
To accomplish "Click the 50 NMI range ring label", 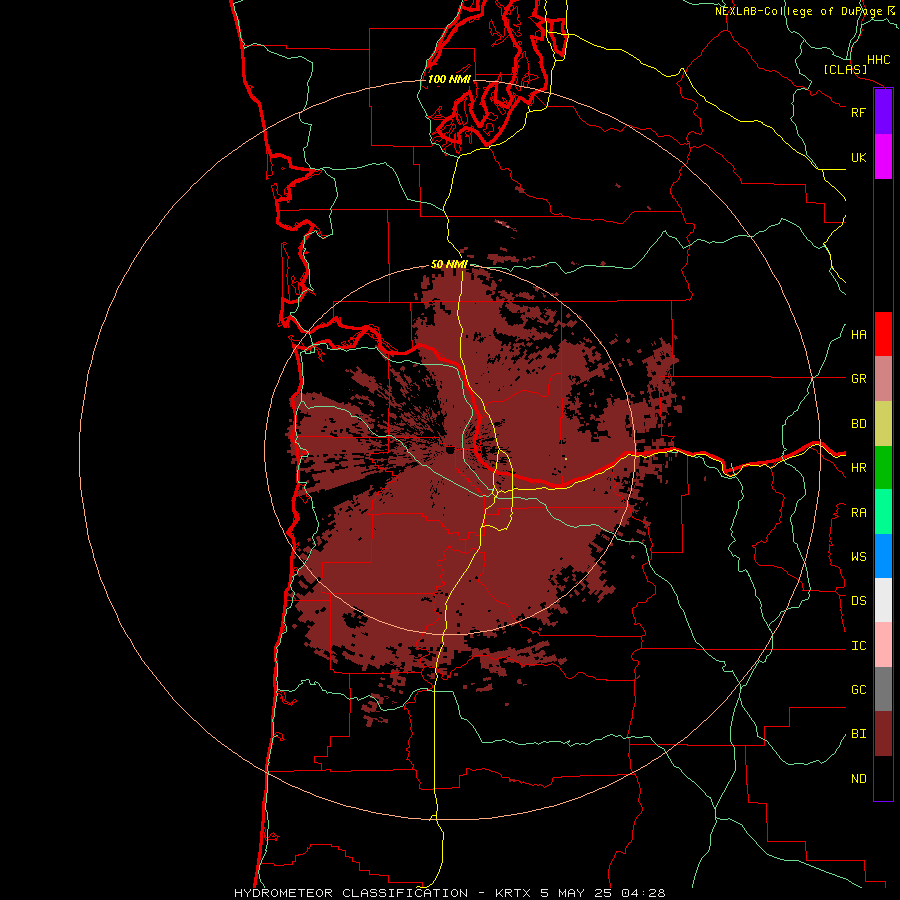I will 449,264.
